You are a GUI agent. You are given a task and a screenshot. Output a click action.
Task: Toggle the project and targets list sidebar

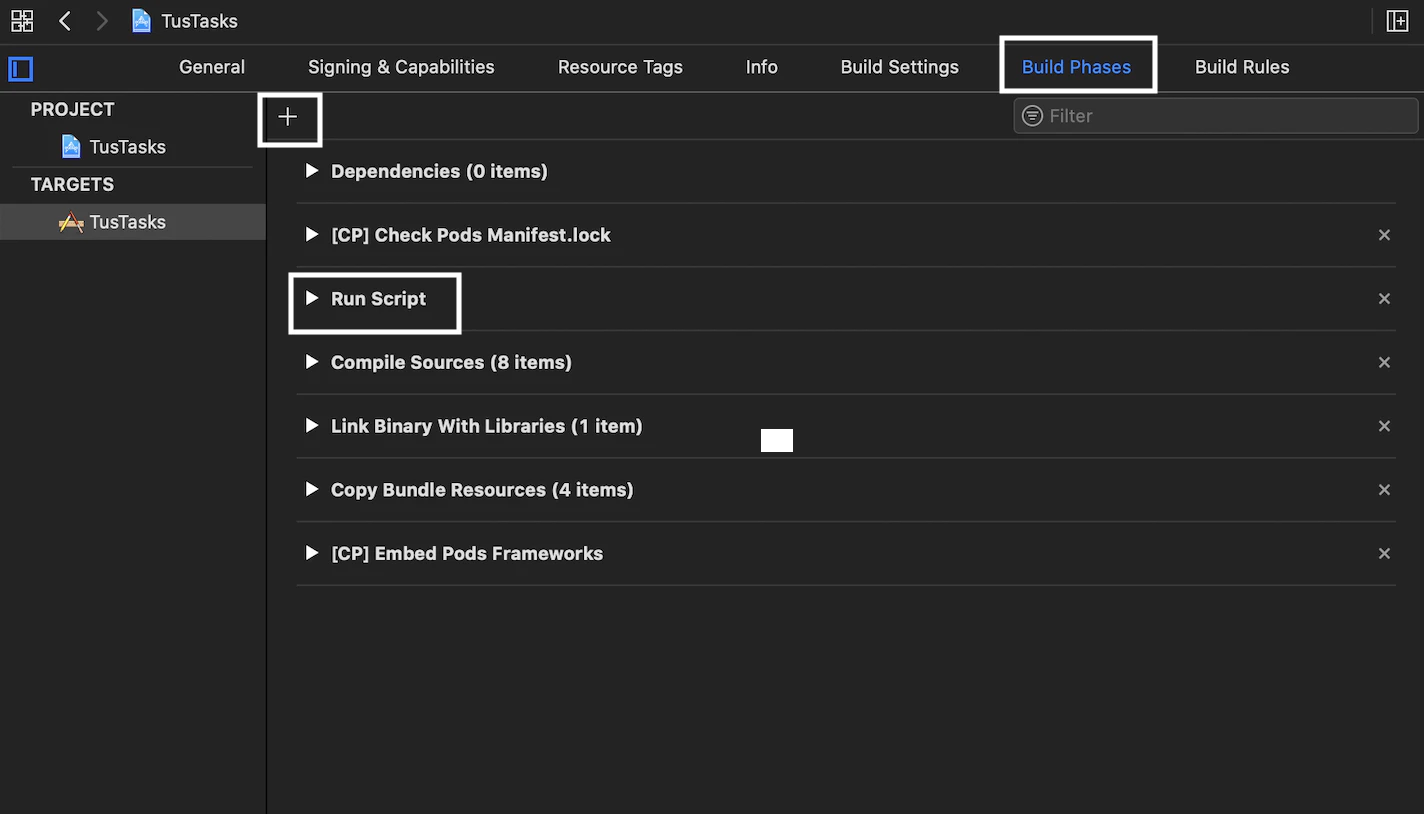(x=21, y=69)
